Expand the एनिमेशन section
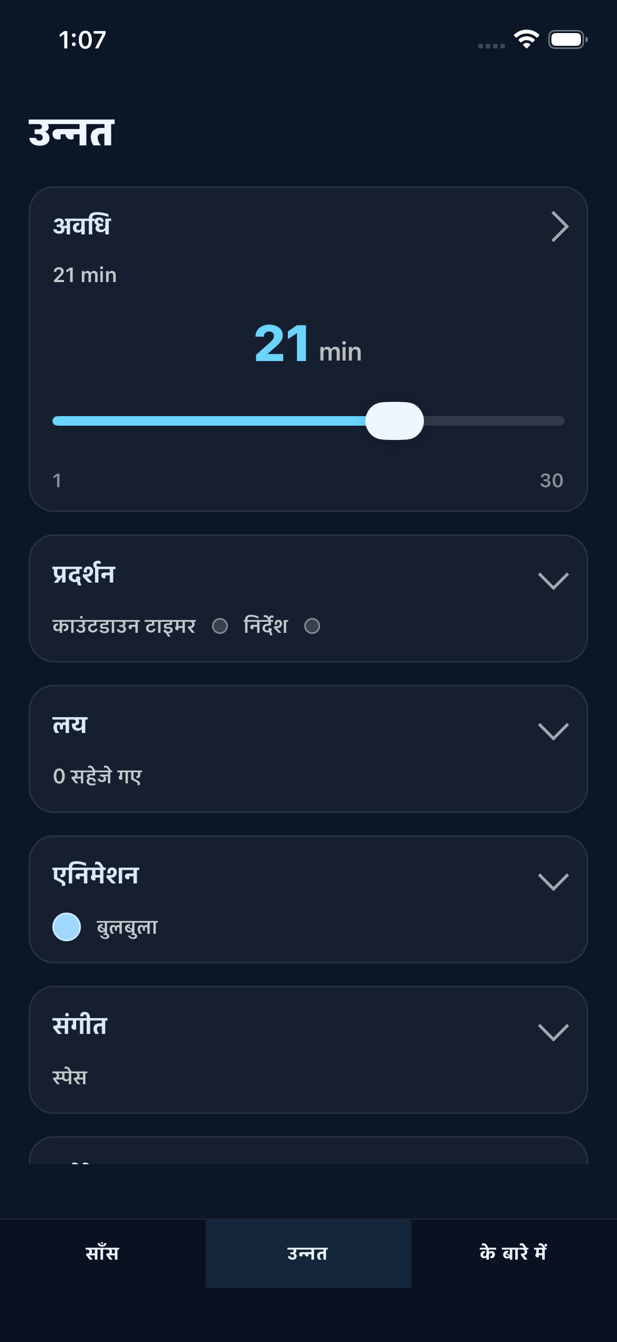 click(553, 881)
